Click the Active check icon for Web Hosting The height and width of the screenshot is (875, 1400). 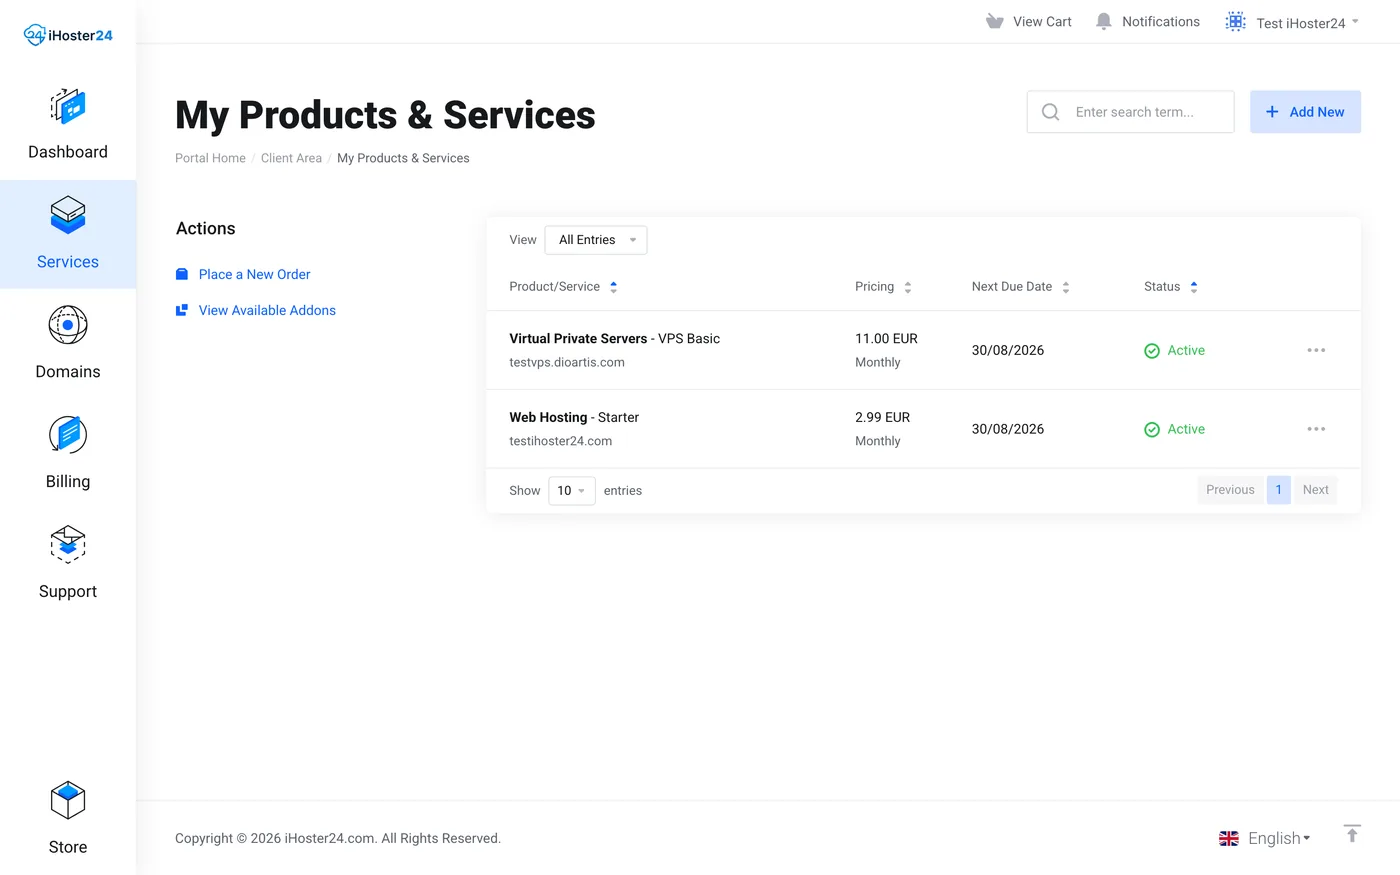point(1152,429)
